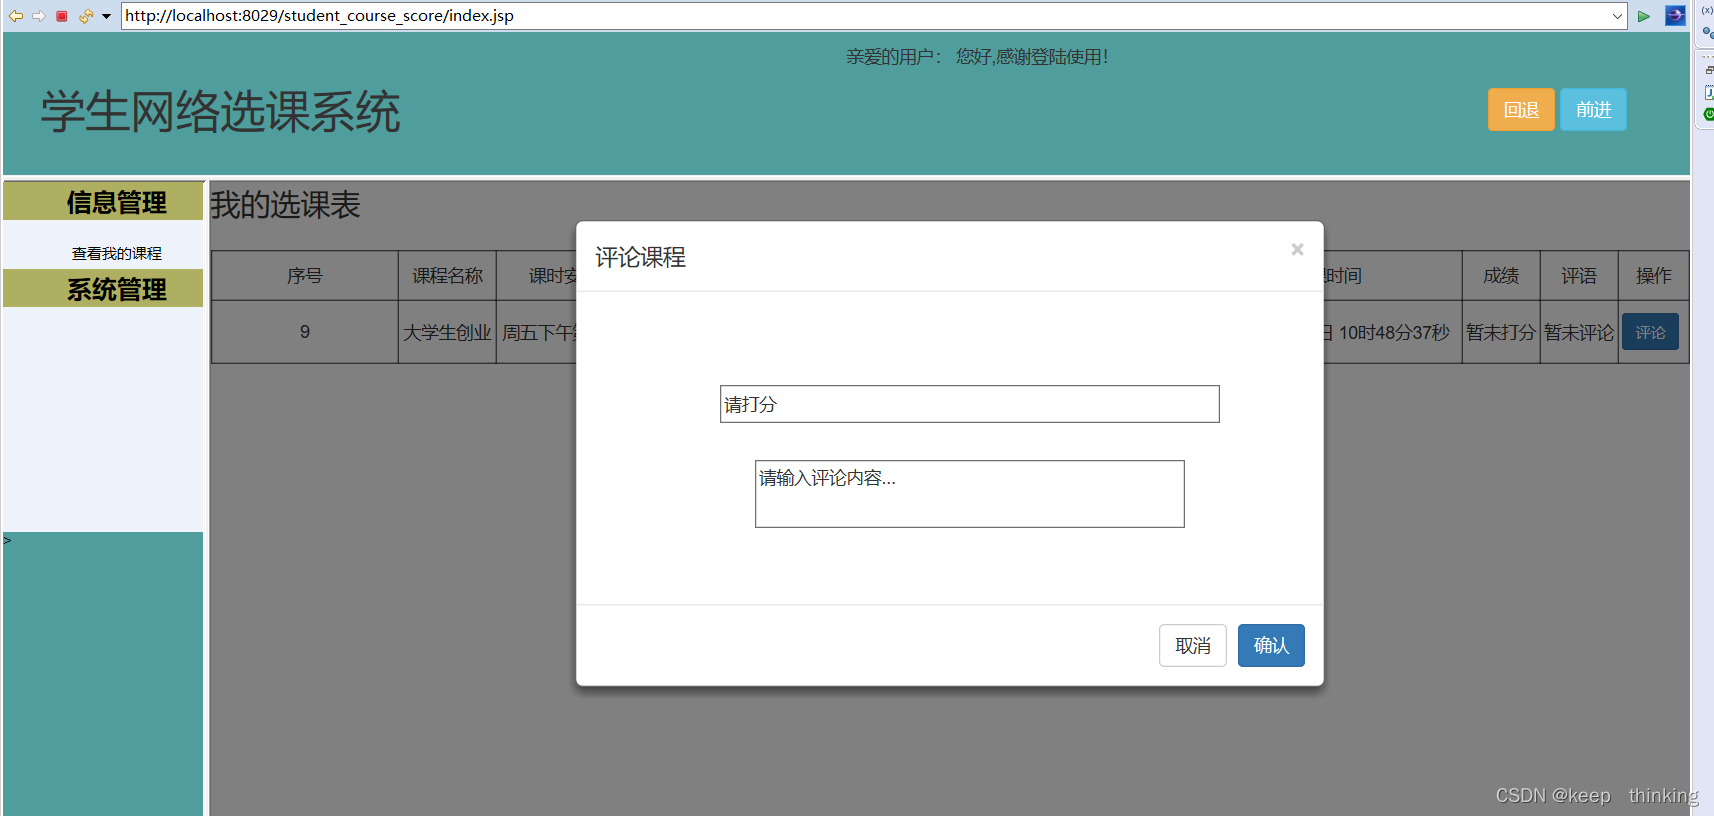Click the 成绩 column header

coord(1501,276)
